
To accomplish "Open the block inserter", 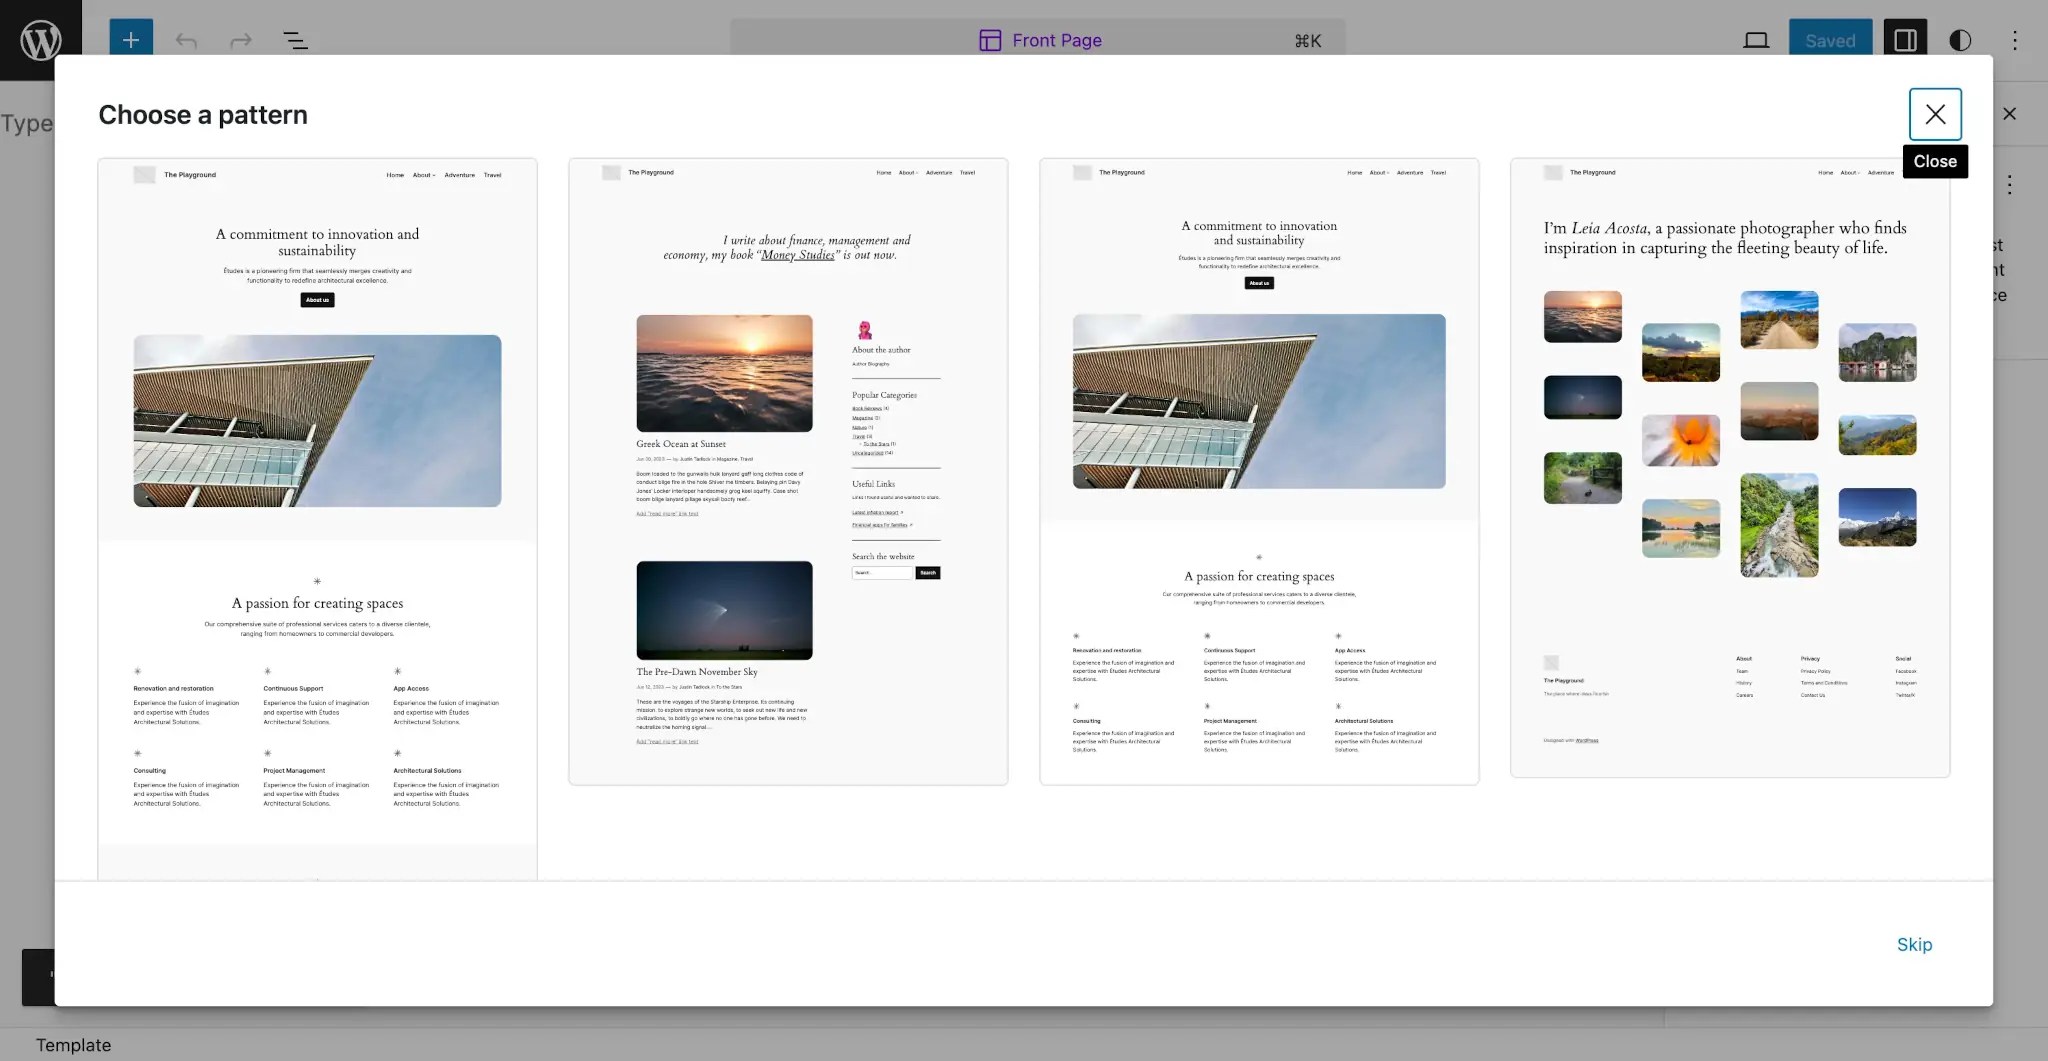I will [x=130, y=40].
